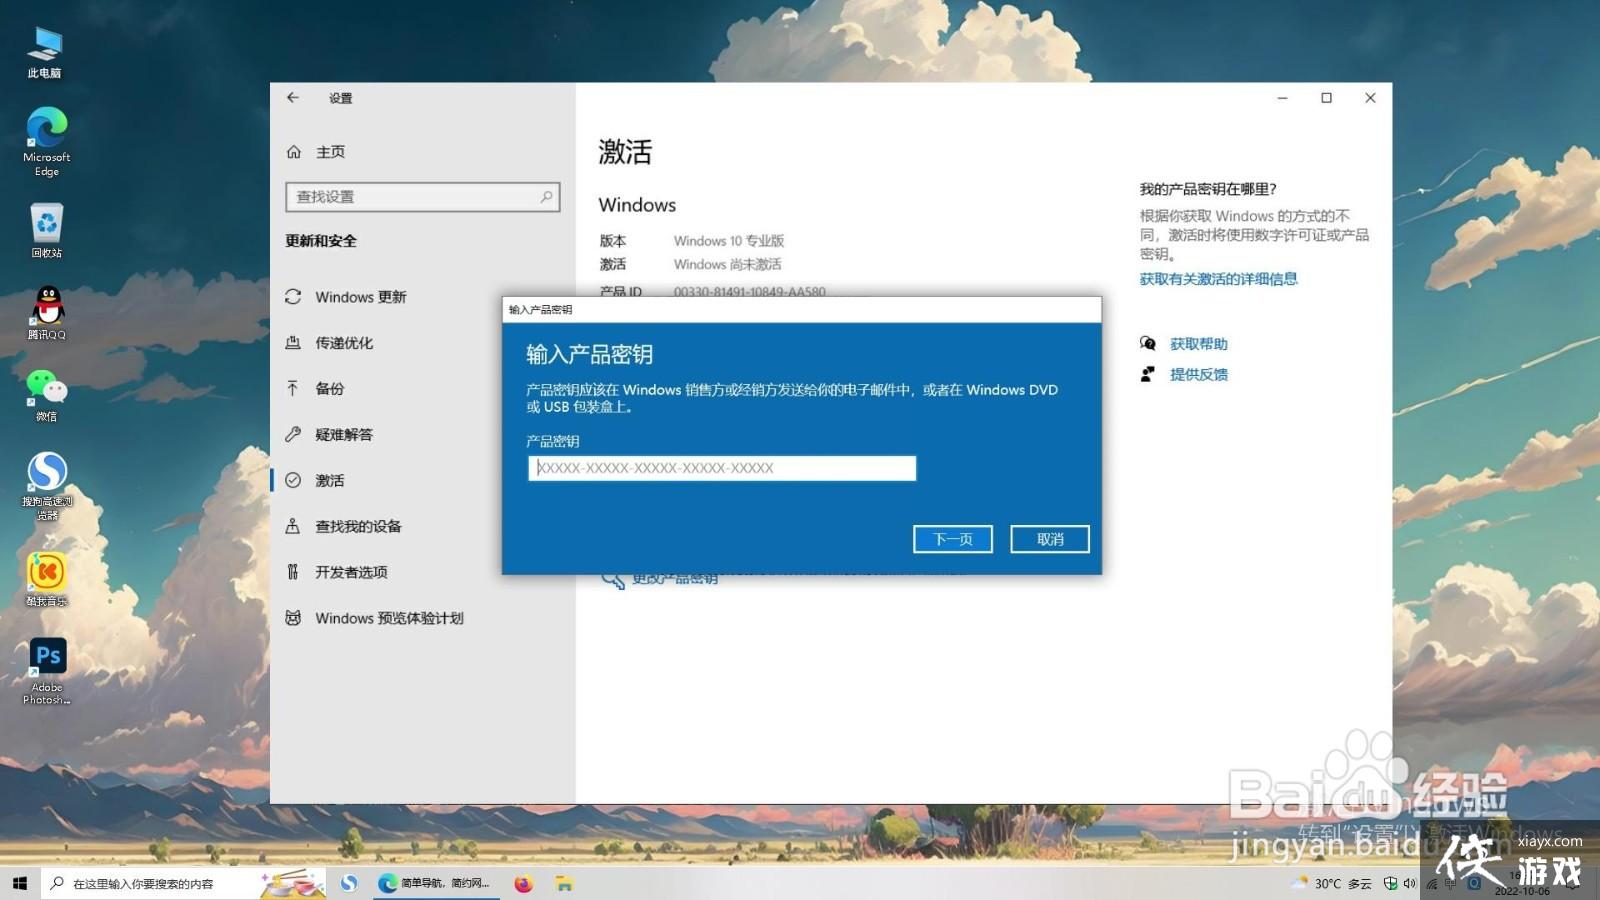1600x900 pixels.
Task: Click the 提供反馈 person icon
Action: tap(1148, 374)
